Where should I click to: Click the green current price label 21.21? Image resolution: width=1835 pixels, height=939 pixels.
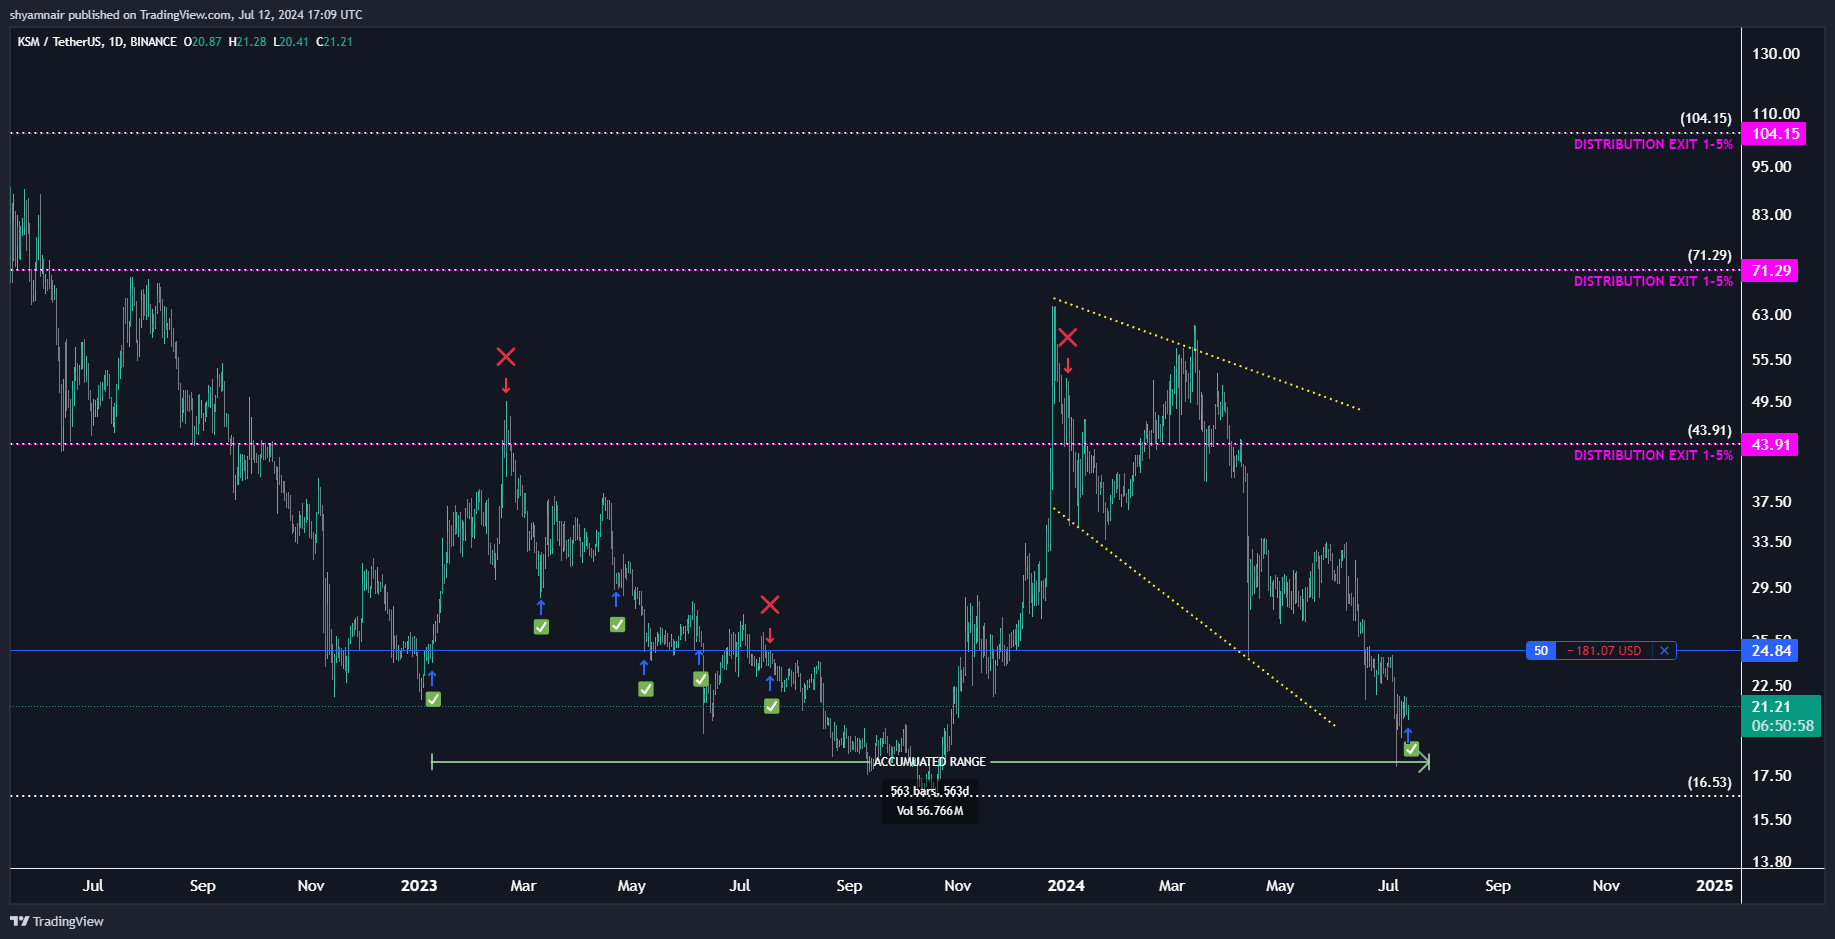(1782, 716)
